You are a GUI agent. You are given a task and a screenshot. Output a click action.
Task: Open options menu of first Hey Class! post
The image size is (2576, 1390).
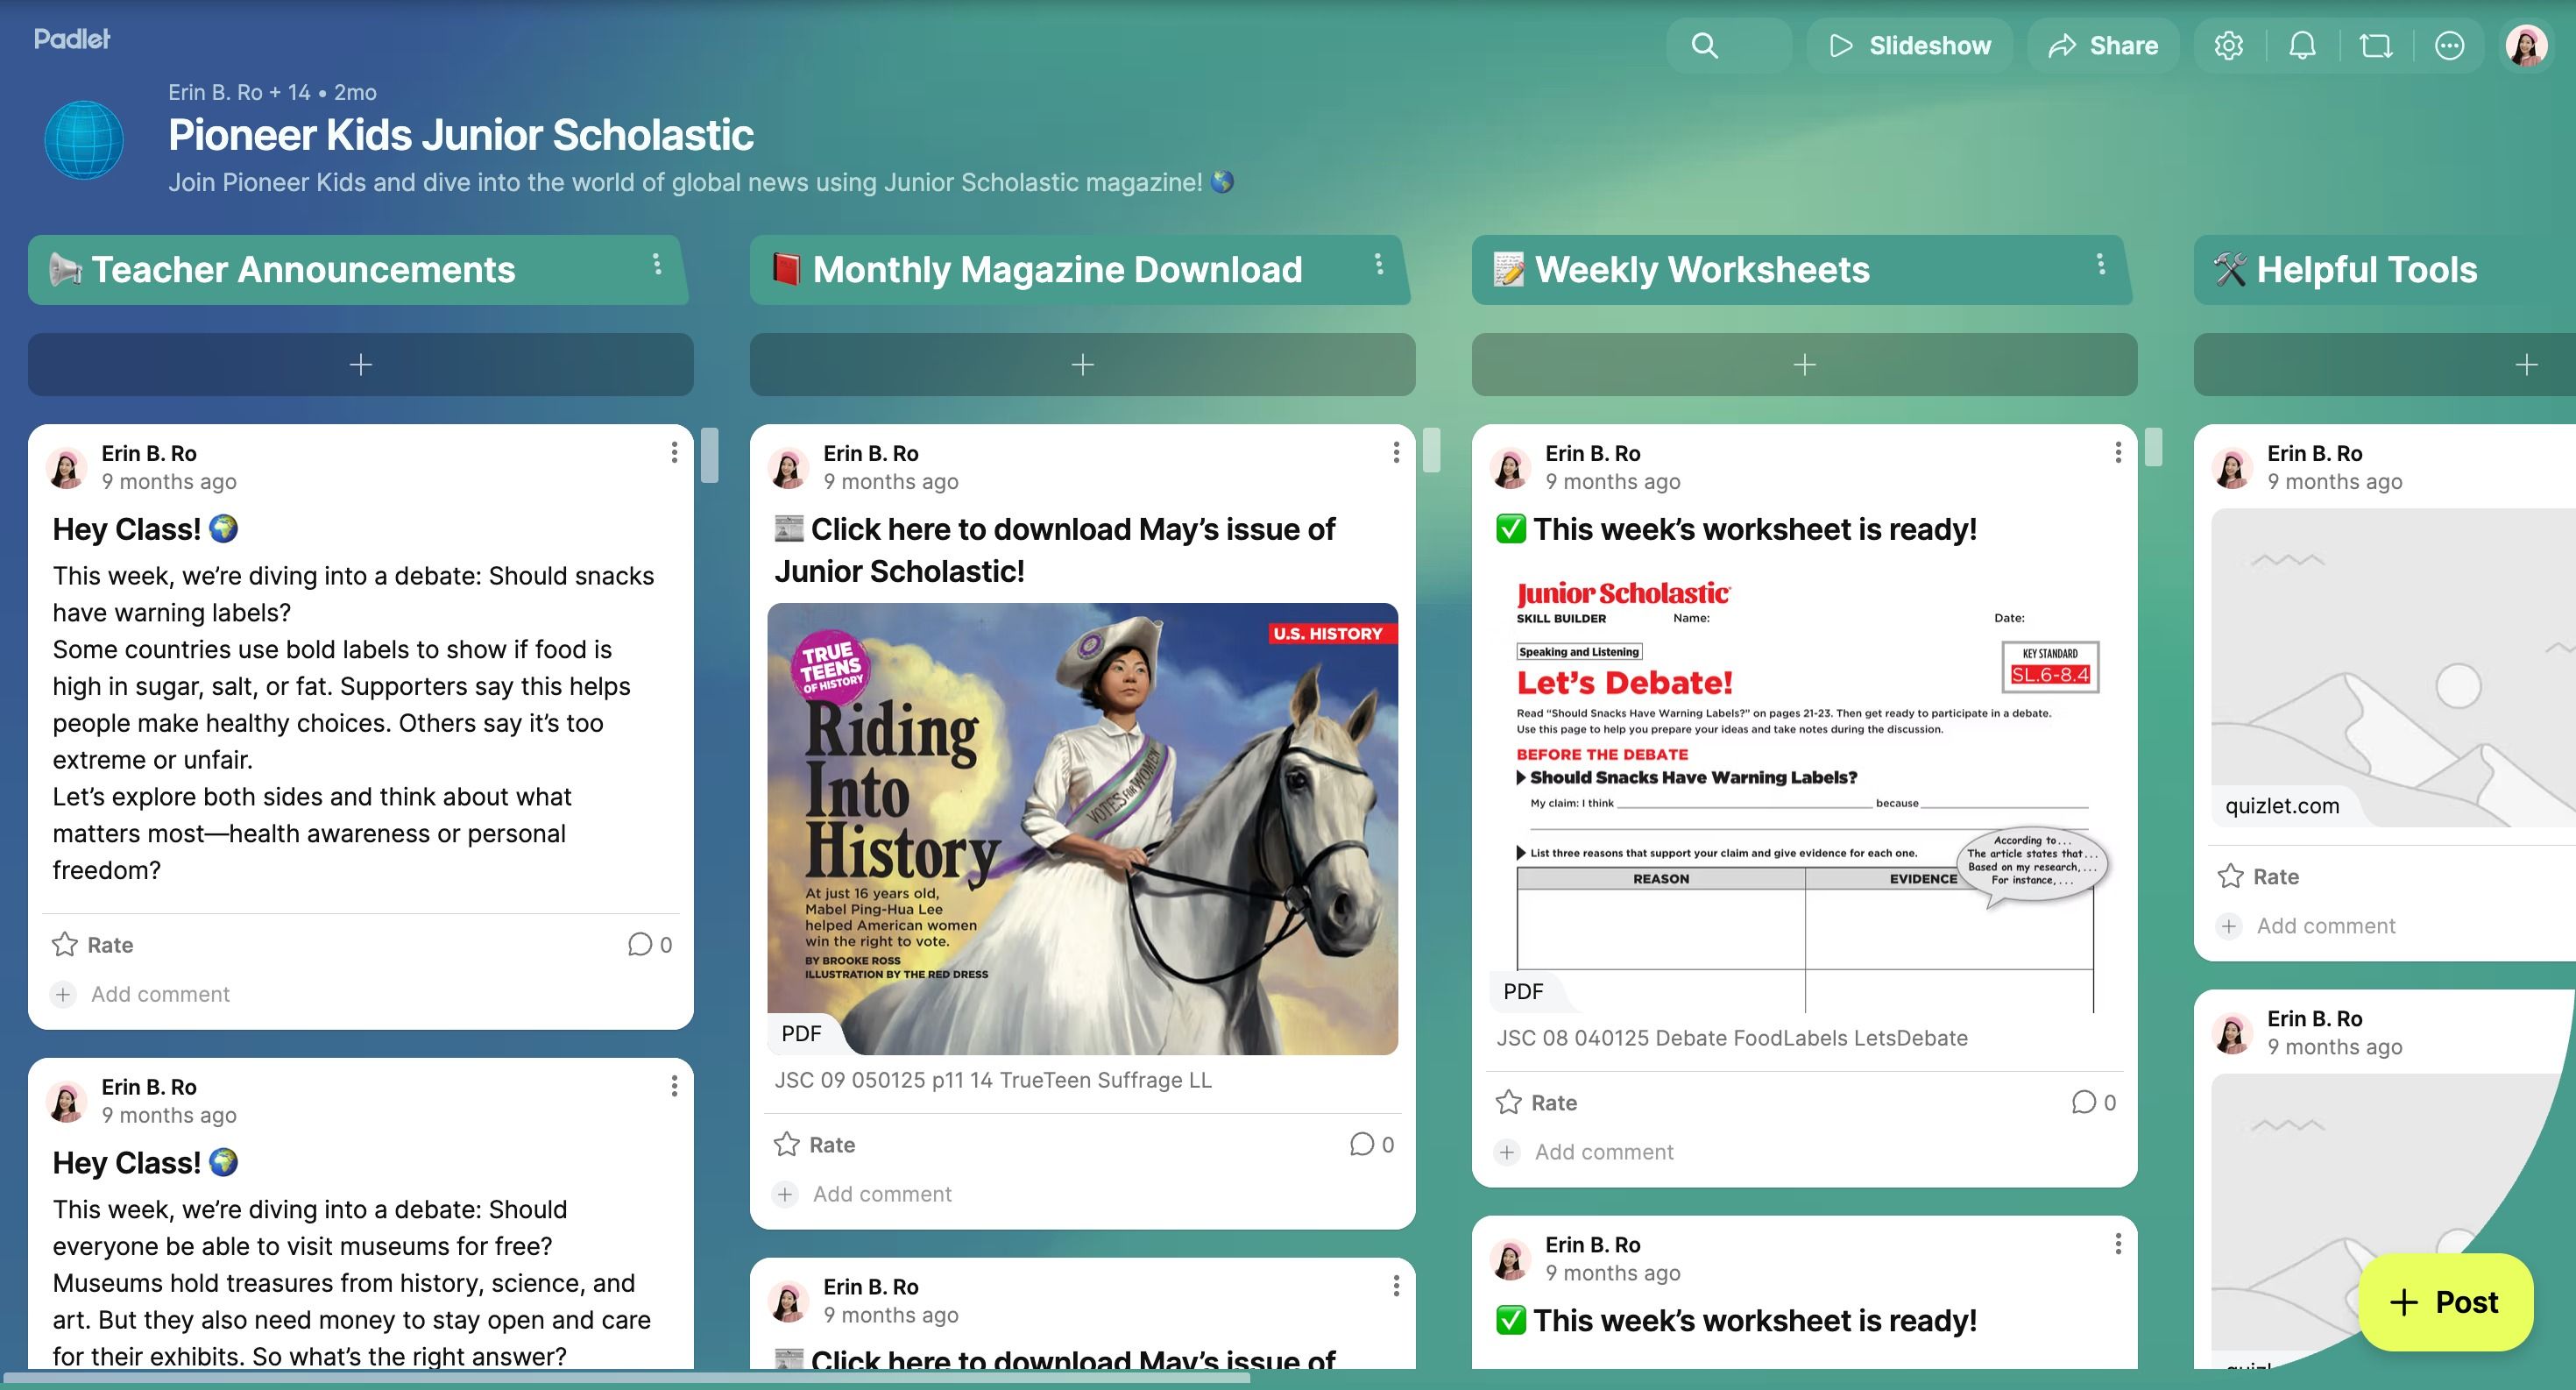point(674,453)
